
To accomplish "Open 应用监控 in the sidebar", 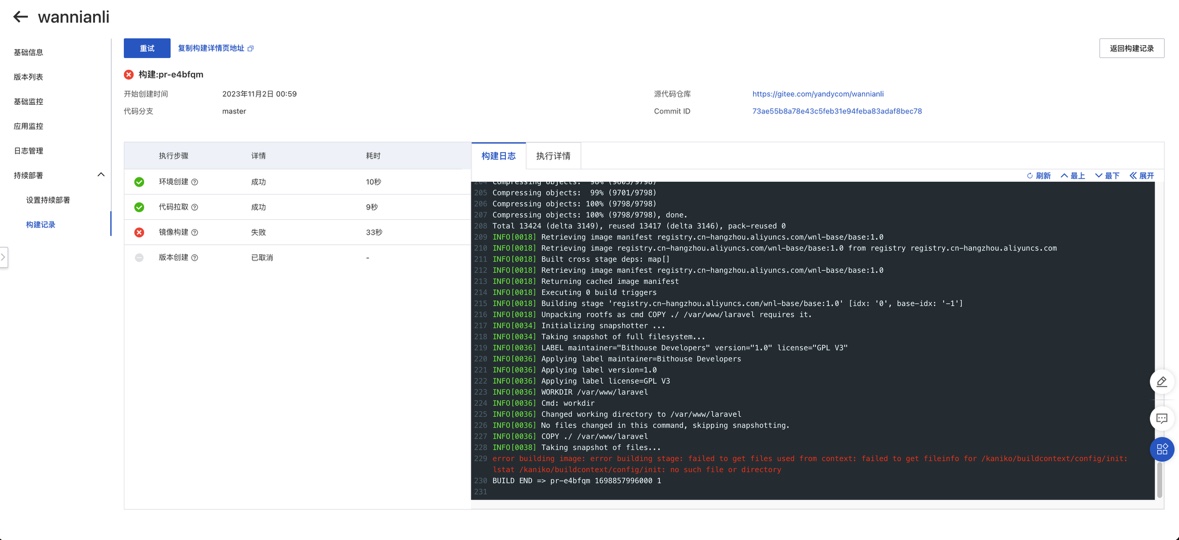I will click(29, 126).
